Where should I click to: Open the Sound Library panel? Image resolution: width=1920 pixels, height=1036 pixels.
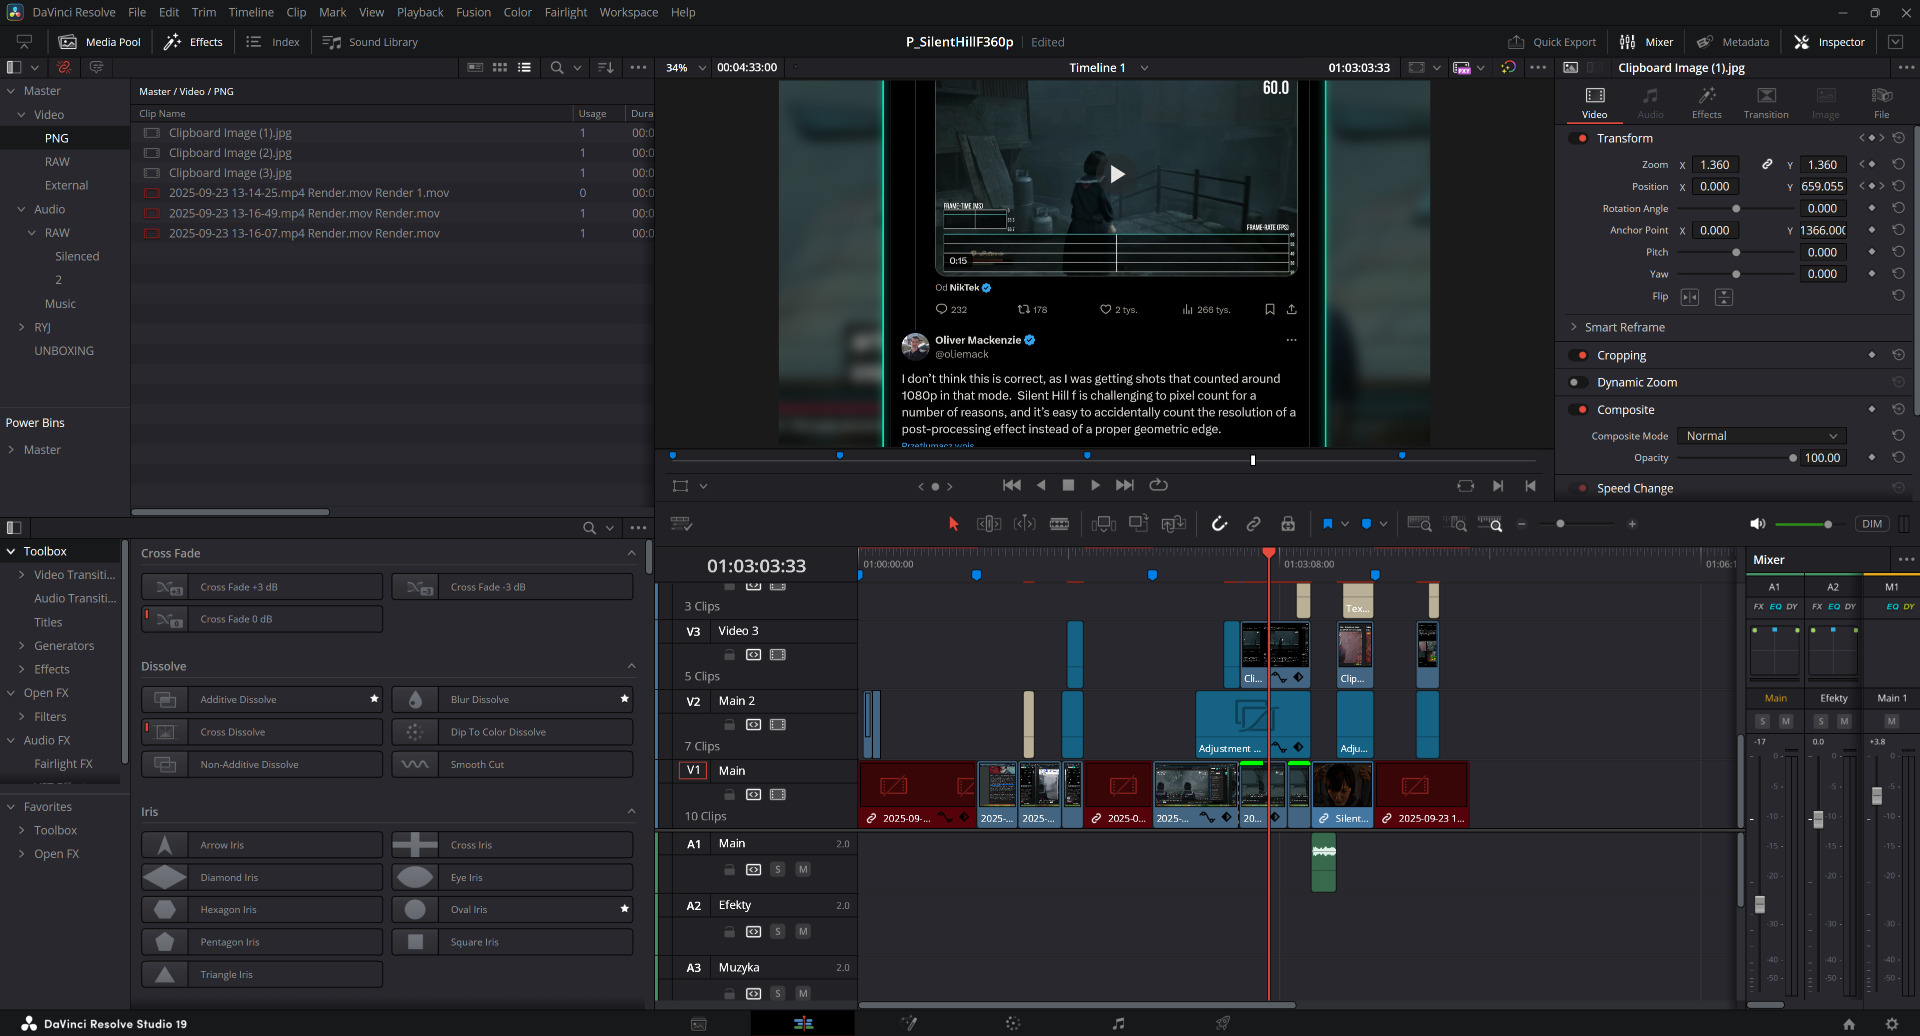tap(370, 42)
